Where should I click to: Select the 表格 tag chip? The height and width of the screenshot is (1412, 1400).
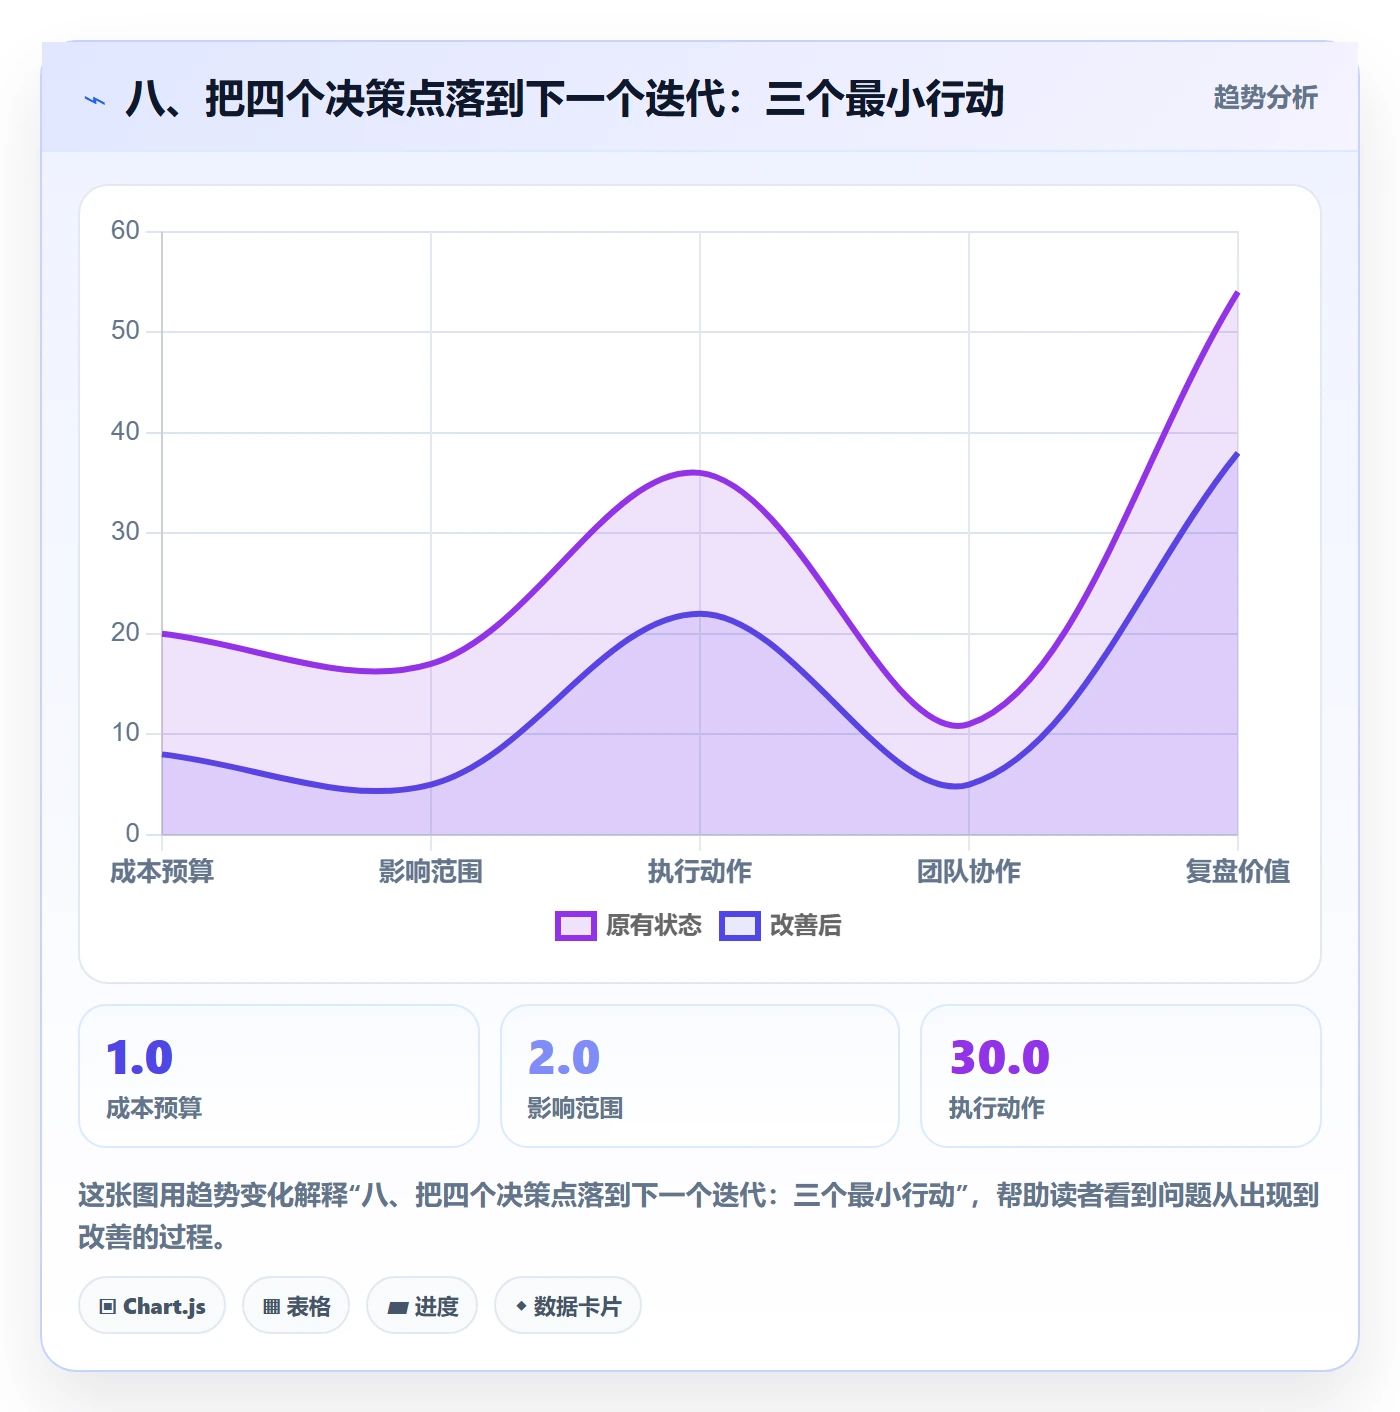point(296,1305)
